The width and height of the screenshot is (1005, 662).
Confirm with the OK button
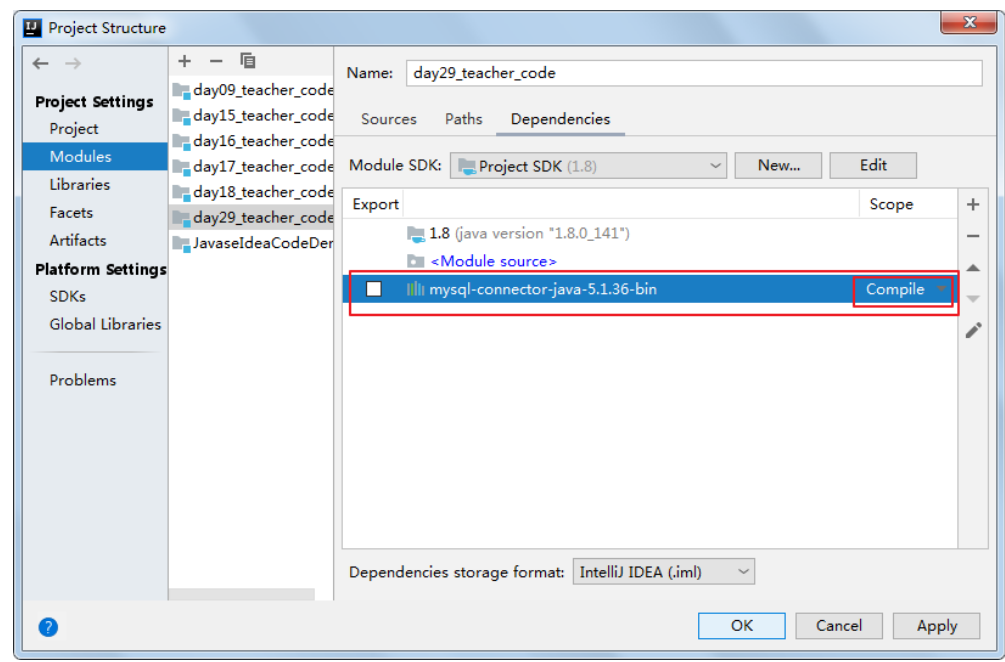coord(742,625)
